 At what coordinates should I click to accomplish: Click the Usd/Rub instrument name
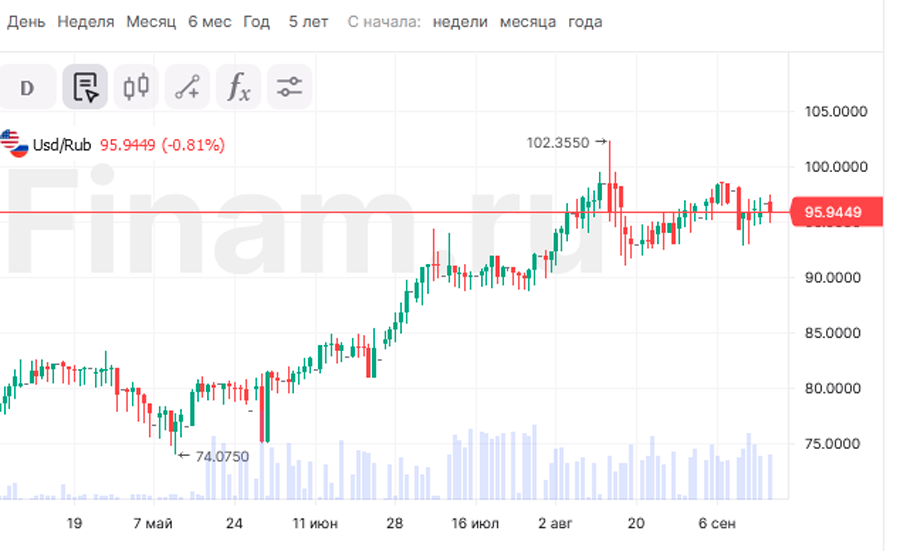[x=62, y=145]
